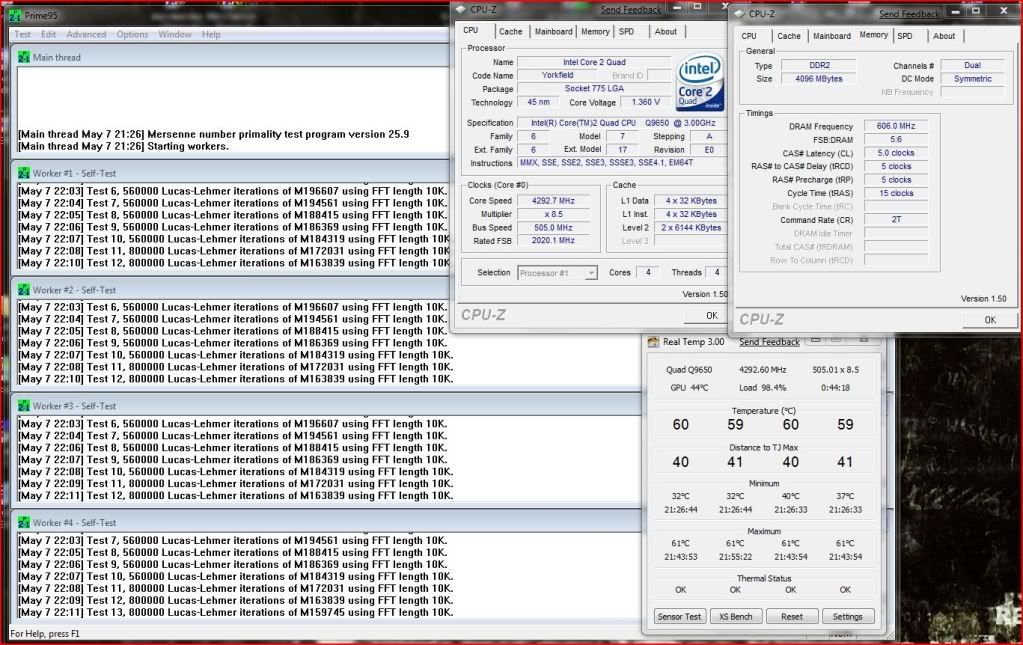Click the Worker #2 Self-Test window icon
Image resolution: width=1023 pixels, height=645 pixels.
pyautogui.click(x=24, y=290)
